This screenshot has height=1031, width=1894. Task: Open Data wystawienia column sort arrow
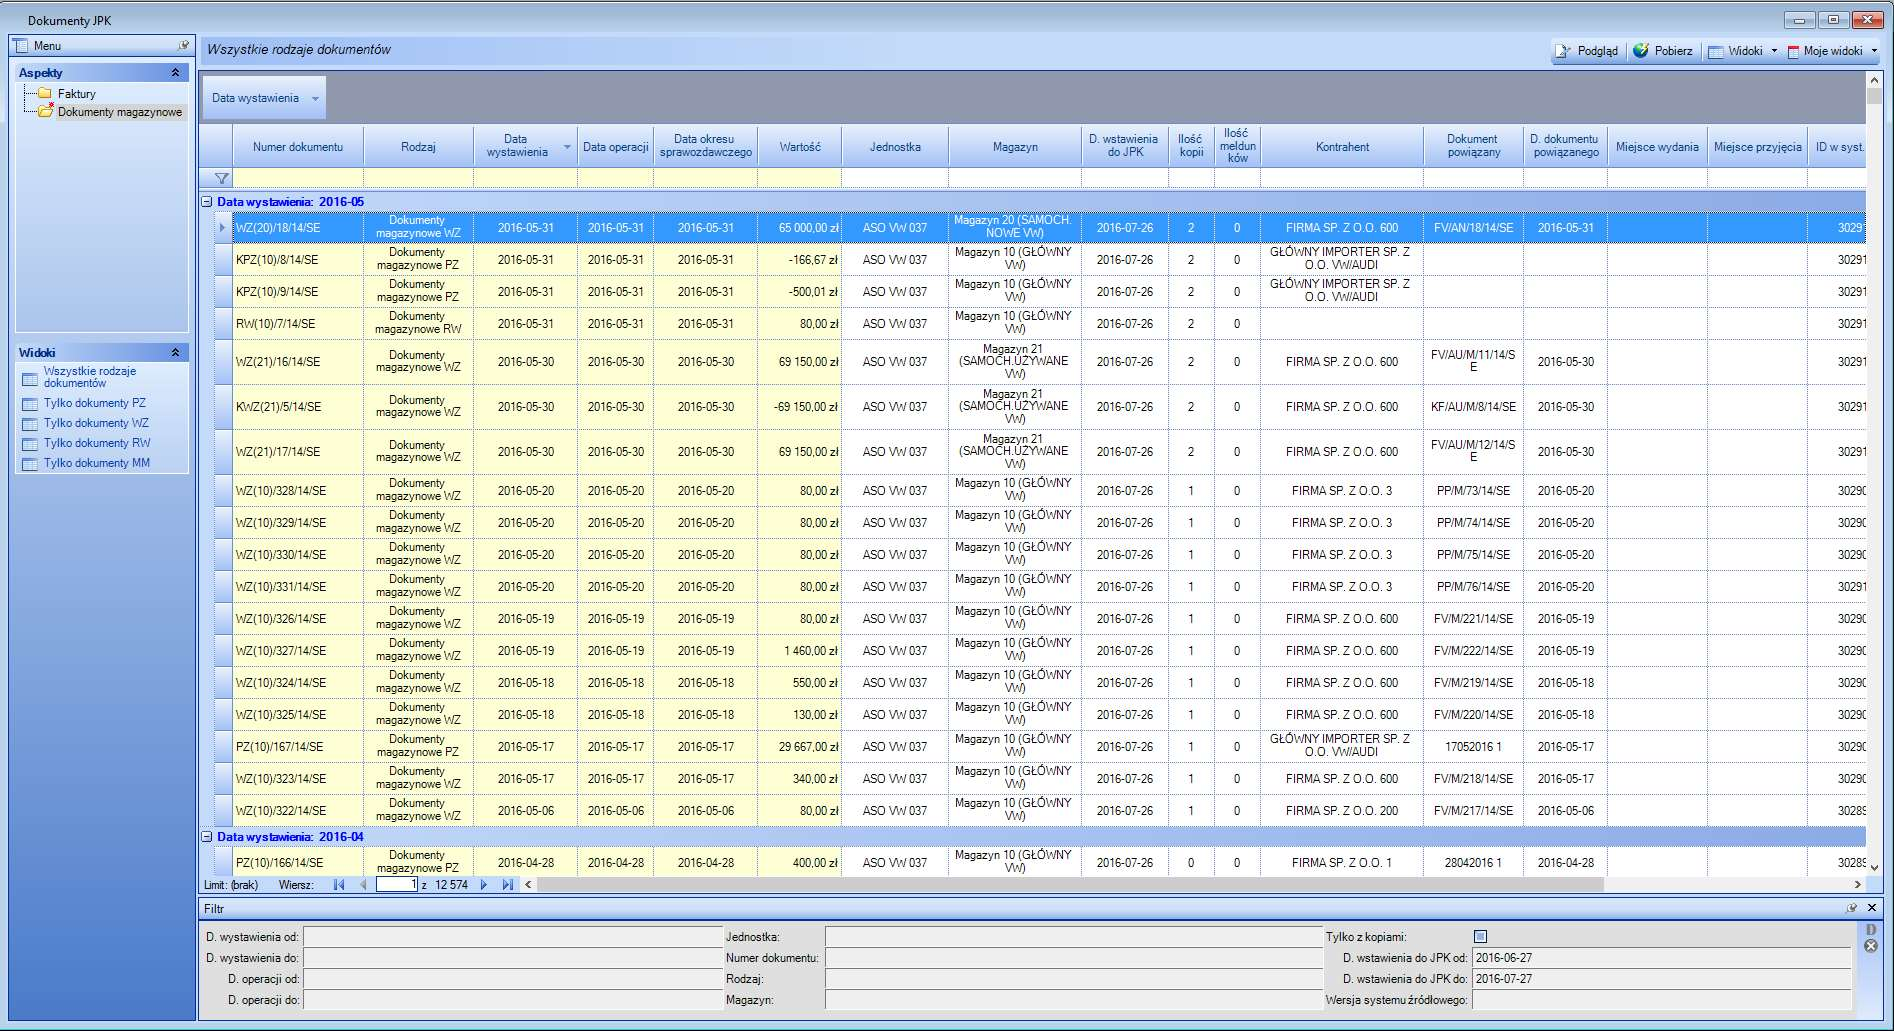pyautogui.click(x=567, y=147)
